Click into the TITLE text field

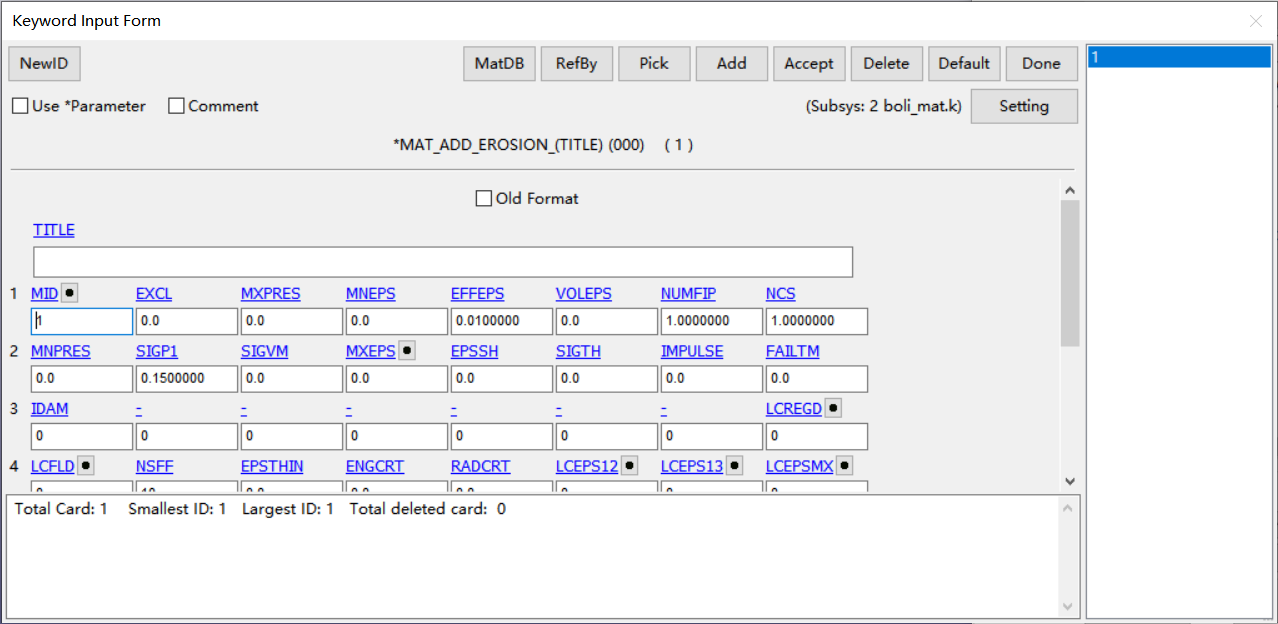click(443, 262)
